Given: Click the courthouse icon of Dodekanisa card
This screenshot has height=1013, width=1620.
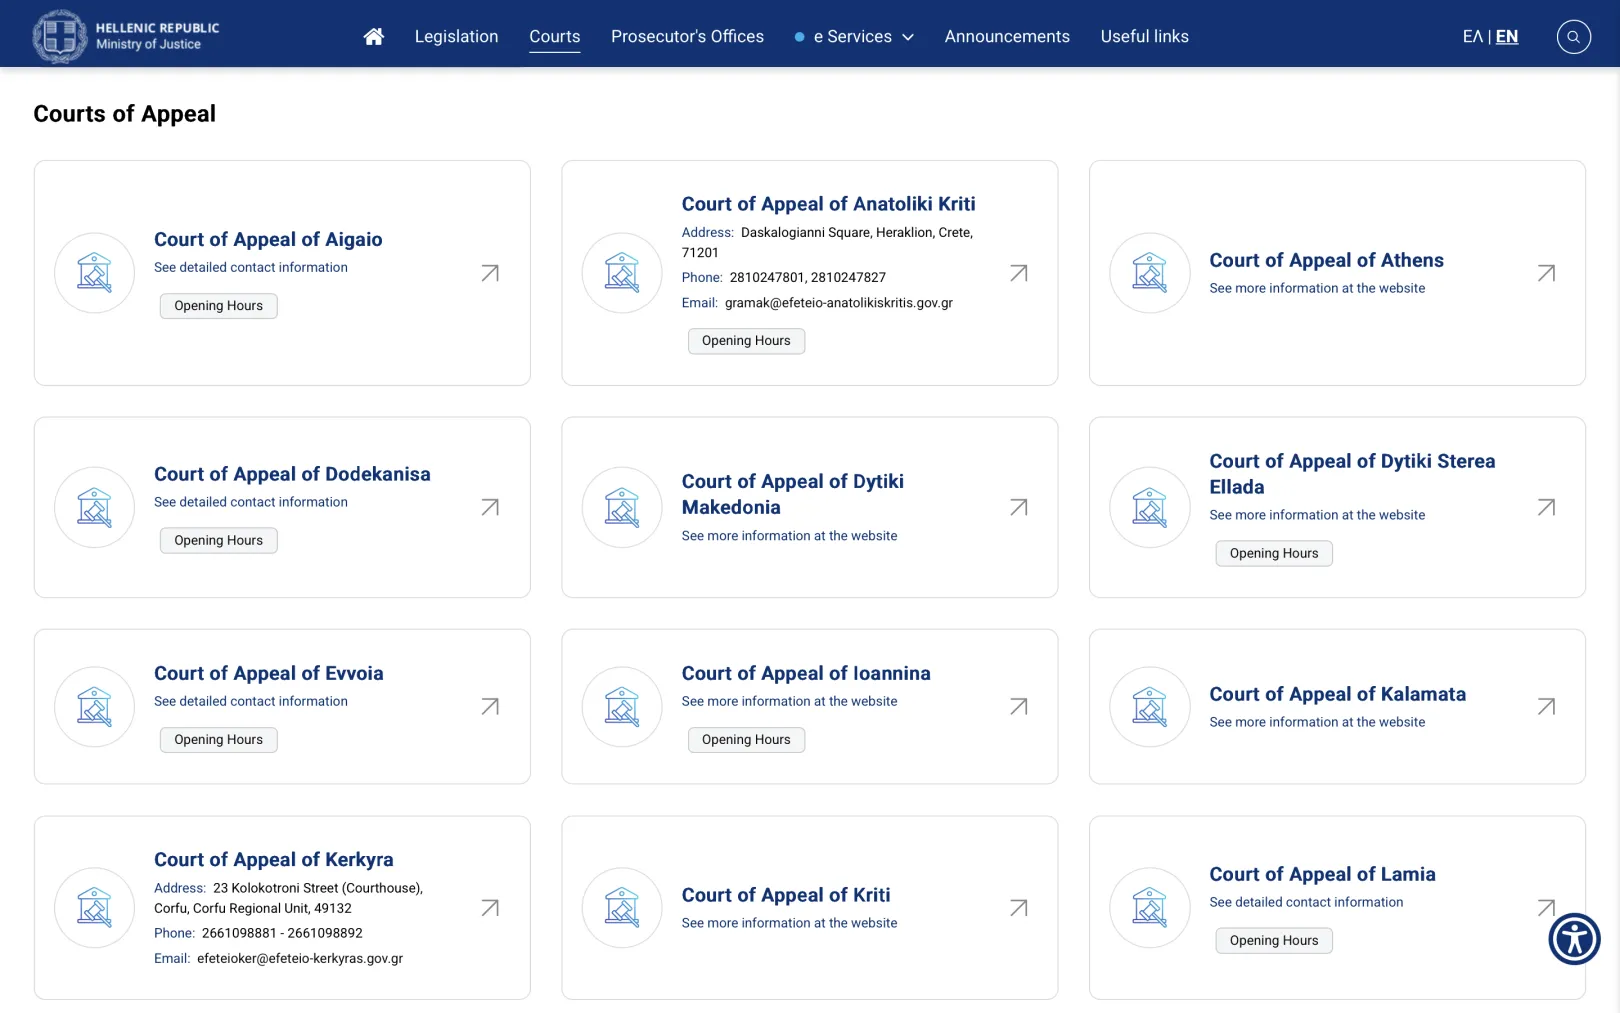Looking at the screenshot, I should click(94, 507).
